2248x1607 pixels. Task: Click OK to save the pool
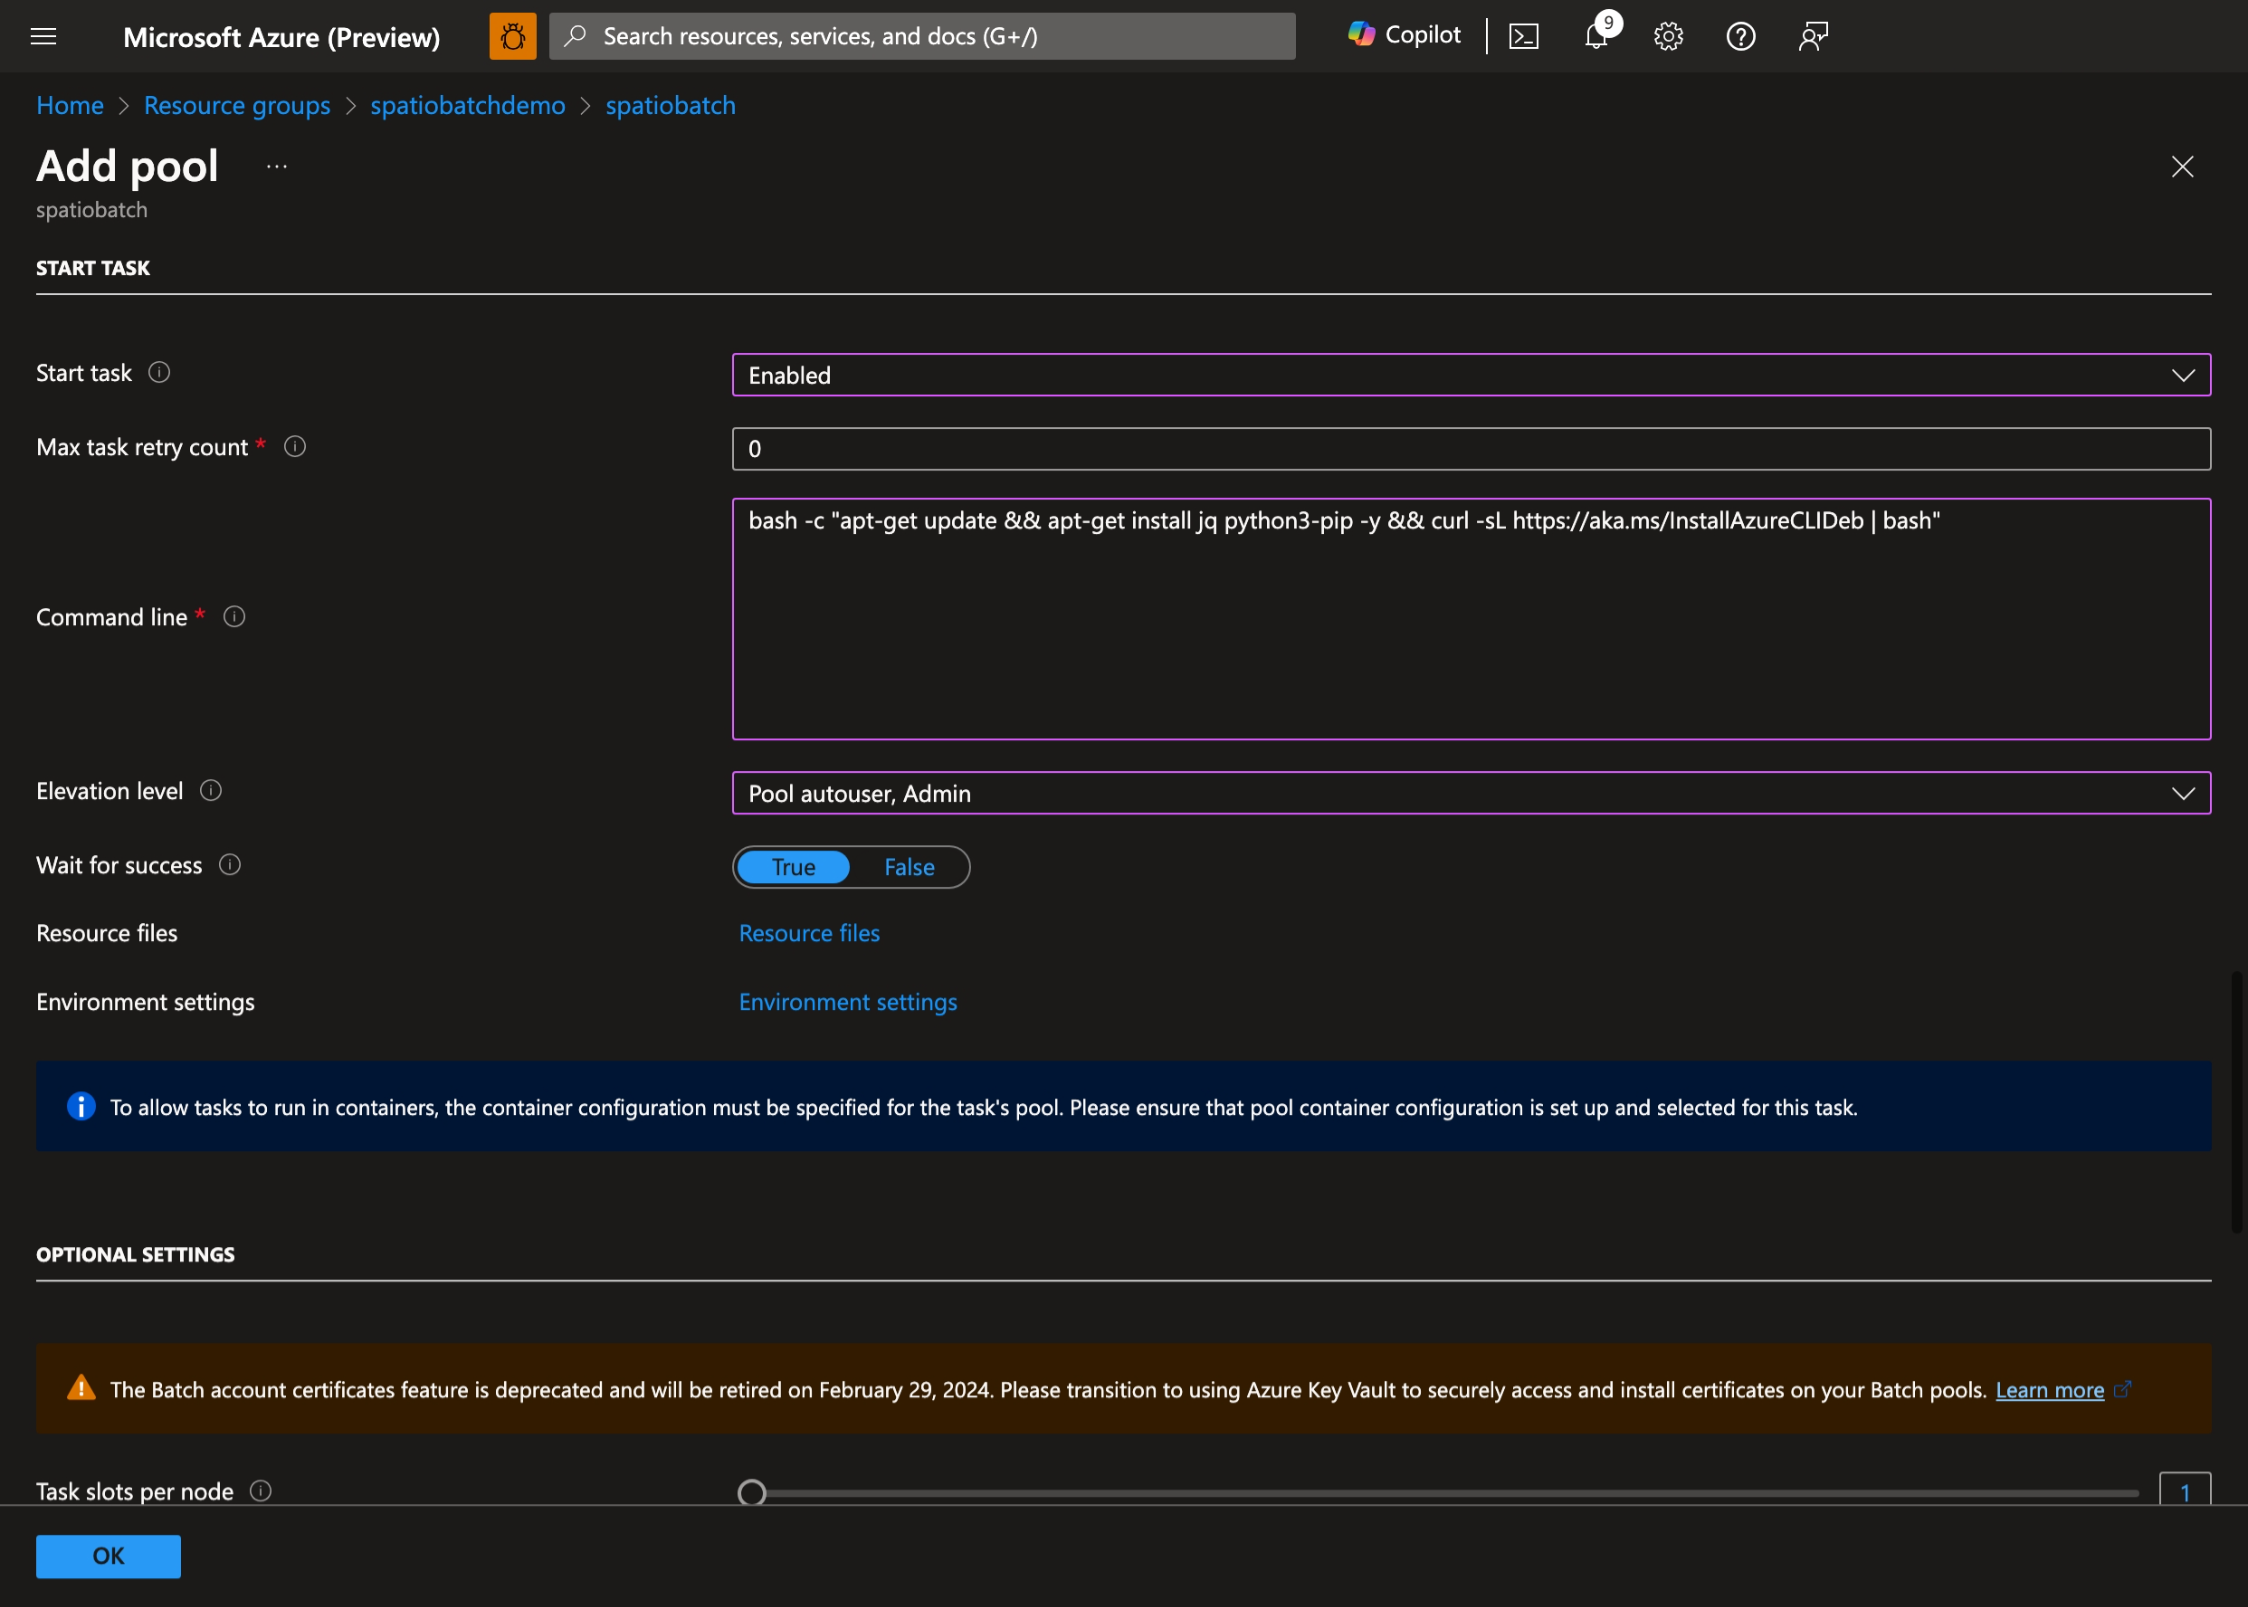[107, 1555]
